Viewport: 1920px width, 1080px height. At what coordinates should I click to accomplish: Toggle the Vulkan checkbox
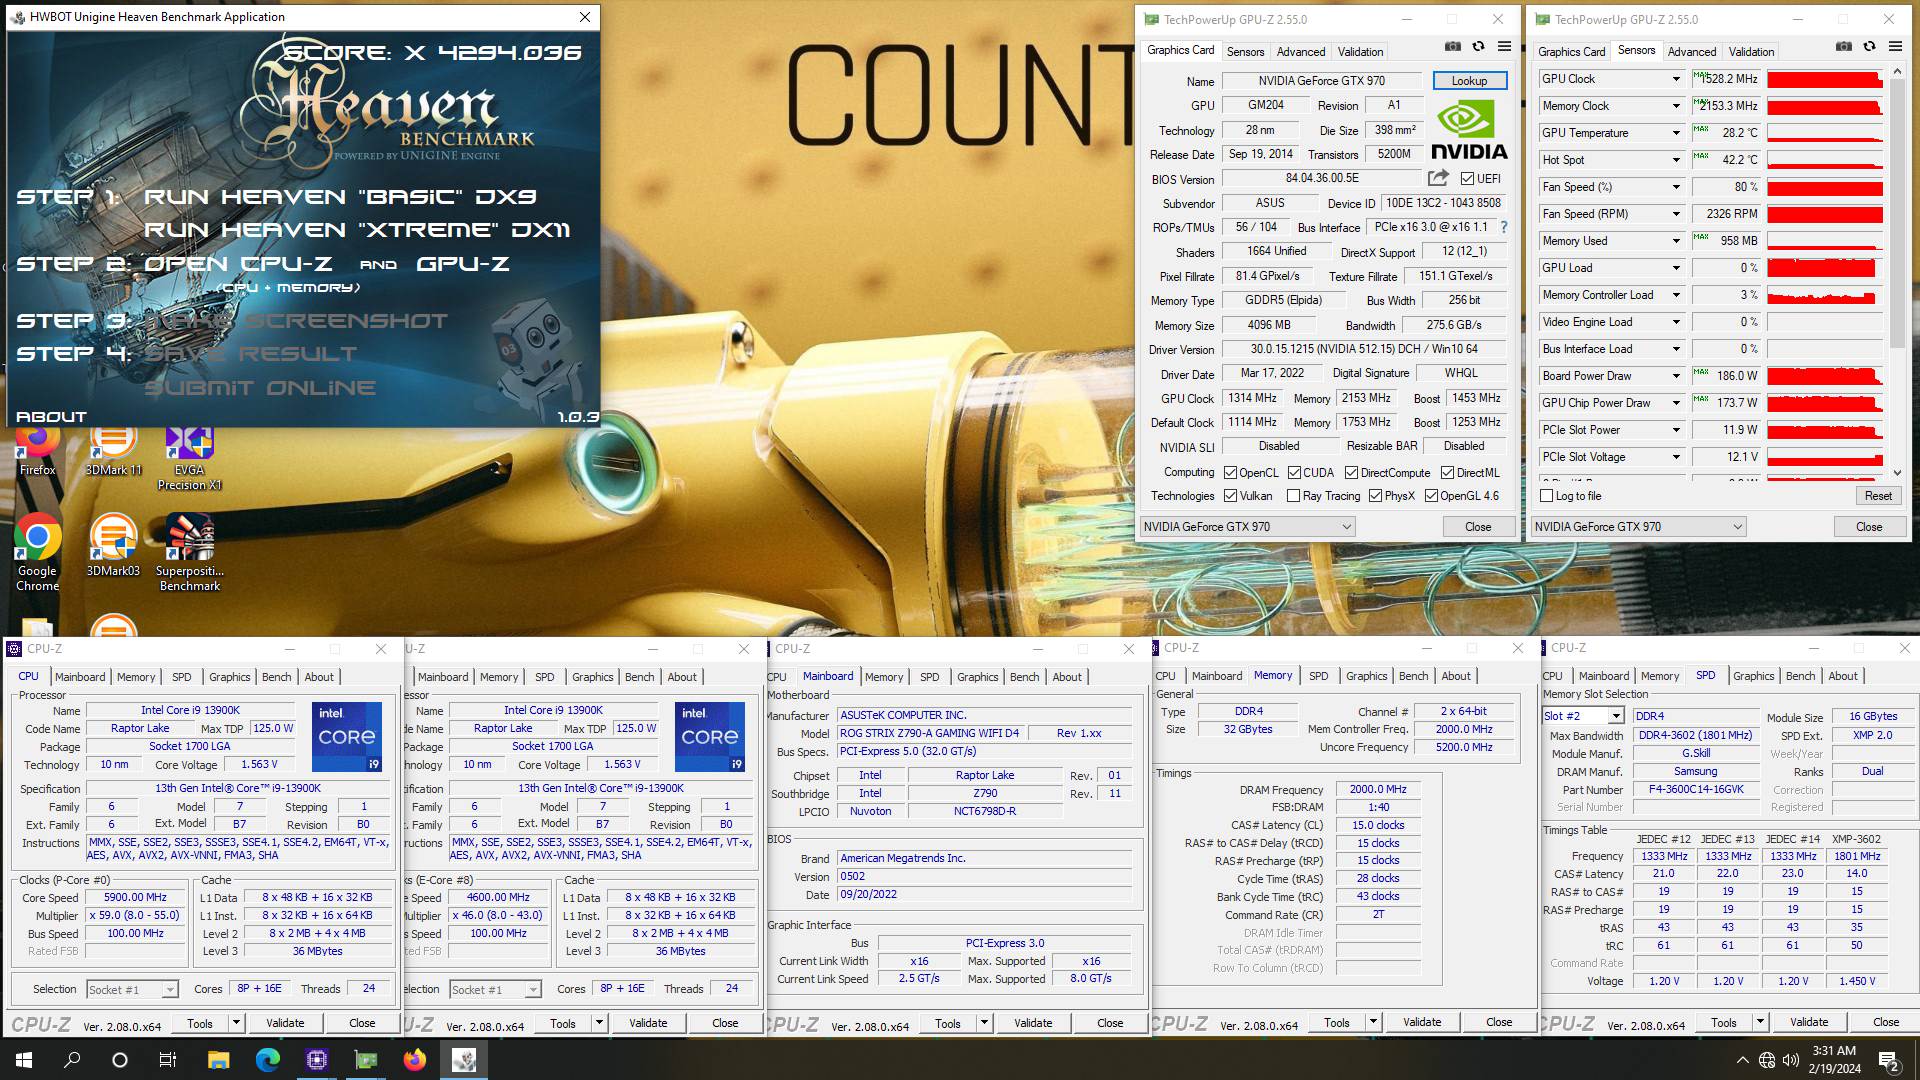pos(1230,496)
